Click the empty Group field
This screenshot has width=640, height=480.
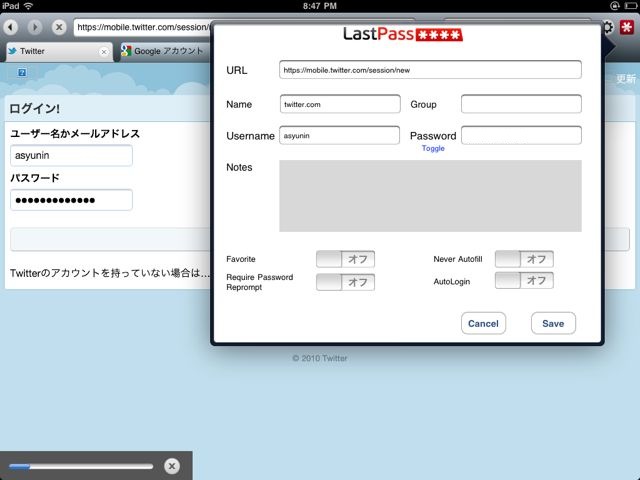pyautogui.click(x=521, y=104)
